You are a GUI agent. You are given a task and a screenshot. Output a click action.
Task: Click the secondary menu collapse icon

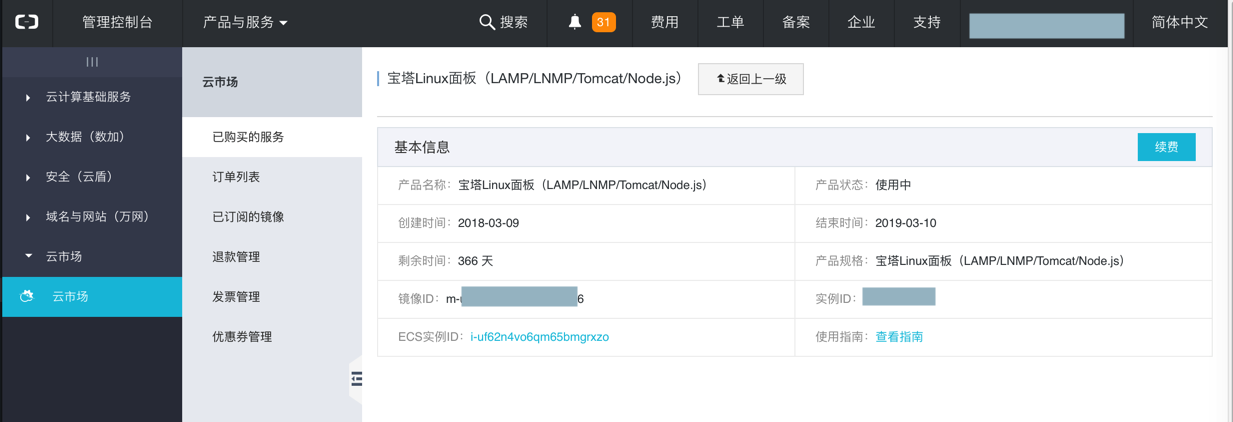click(356, 379)
